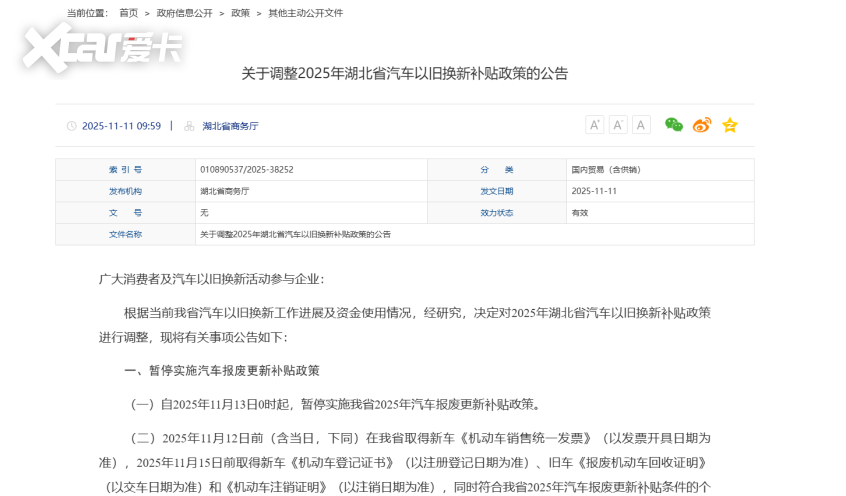Reset font size with plain A button
Image resolution: width=846 pixels, height=496 pixels.
[x=641, y=125]
